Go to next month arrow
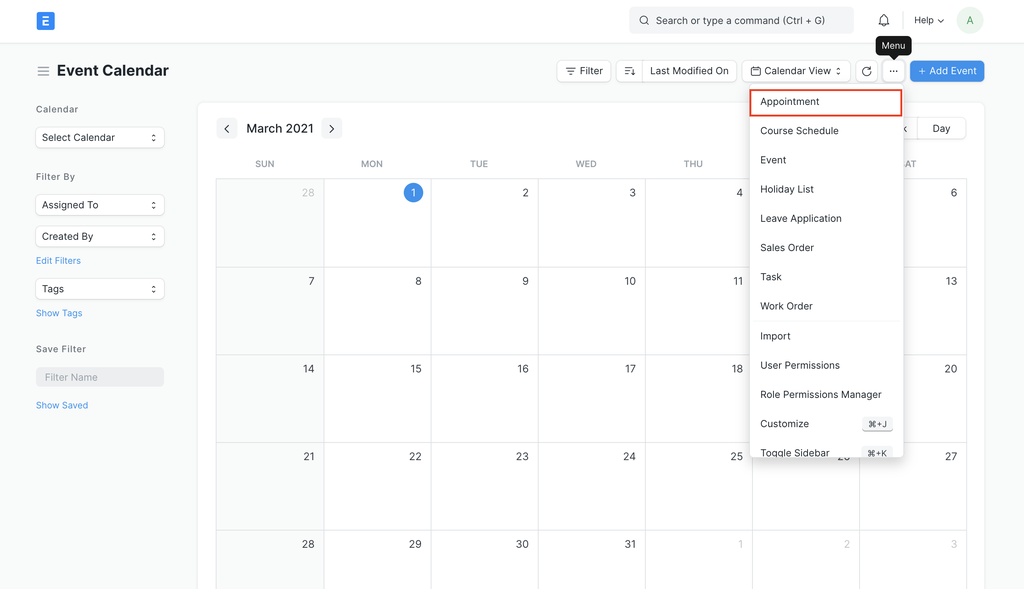Image resolution: width=1024 pixels, height=589 pixels. [x=332, y=129]
